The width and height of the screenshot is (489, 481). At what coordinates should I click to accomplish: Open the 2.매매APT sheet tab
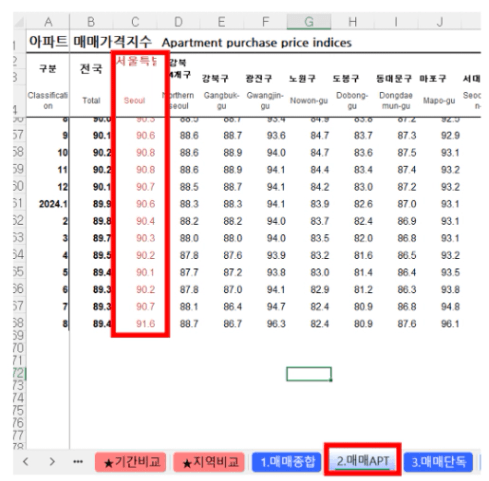(363, 461)
